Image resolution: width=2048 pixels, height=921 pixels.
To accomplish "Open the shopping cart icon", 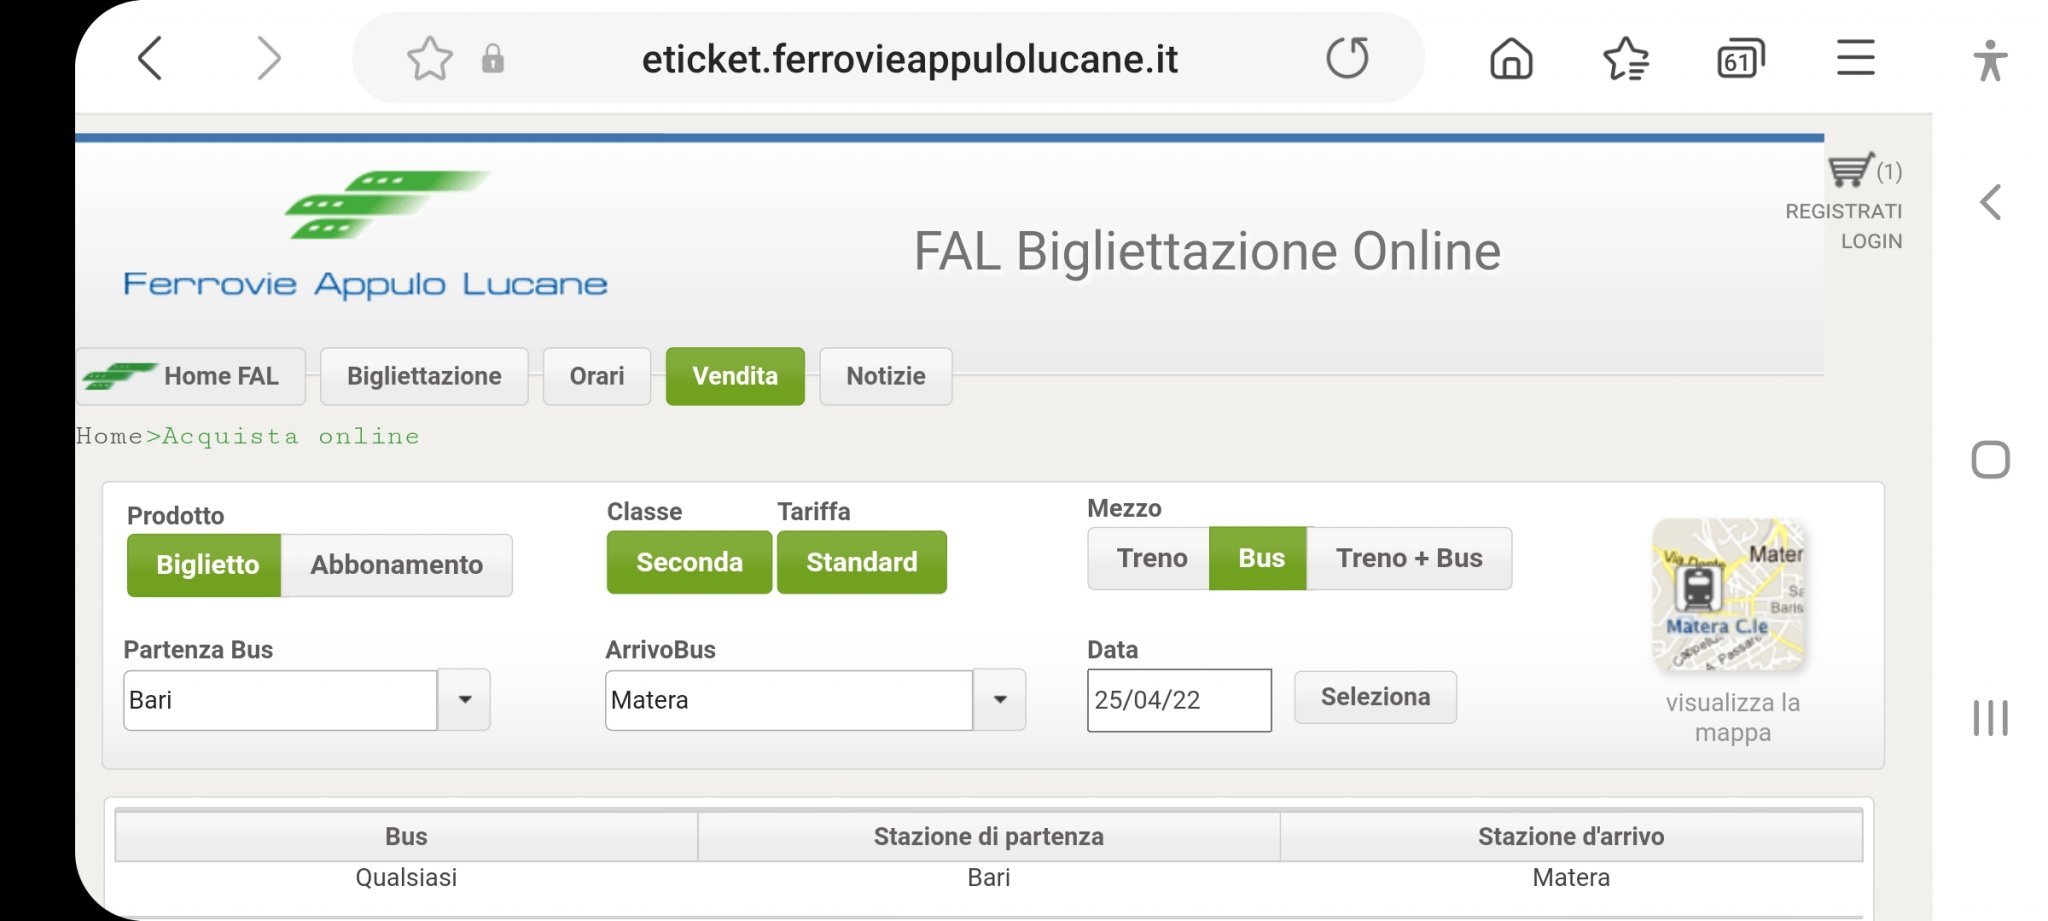I will click(x=1850, y=170).
